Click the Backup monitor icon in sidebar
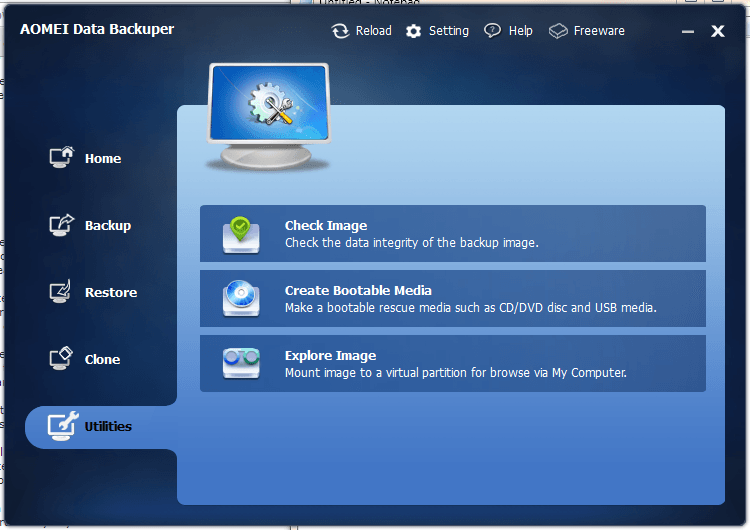Viewport: 750px width, 530px height. click(x=62, y=224)
